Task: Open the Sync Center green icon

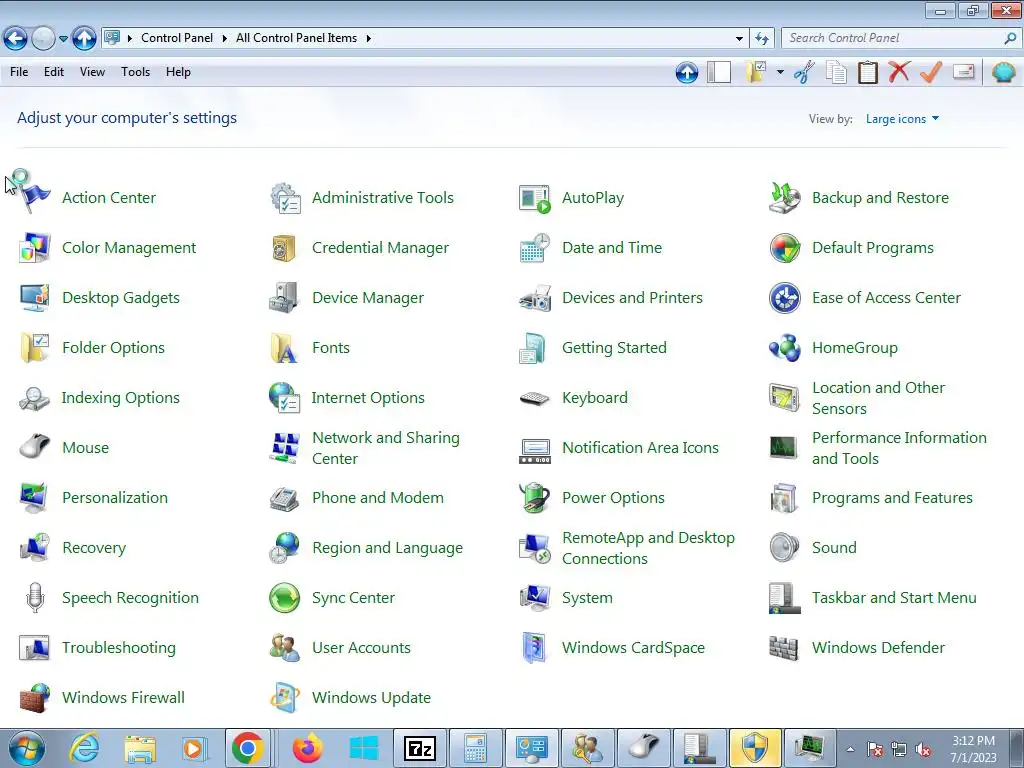Action: [x=284, y=598]
